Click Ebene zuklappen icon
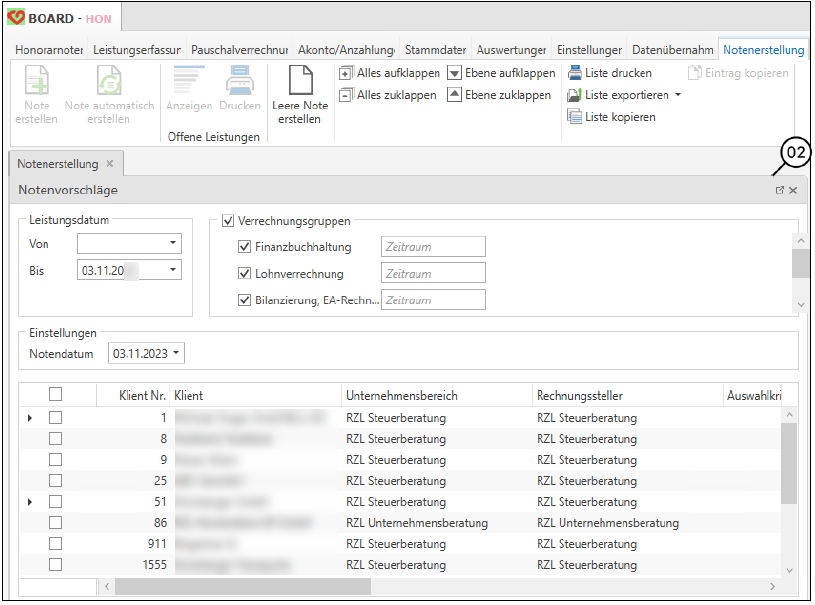The image size is (815, 605). coord(454,95)
